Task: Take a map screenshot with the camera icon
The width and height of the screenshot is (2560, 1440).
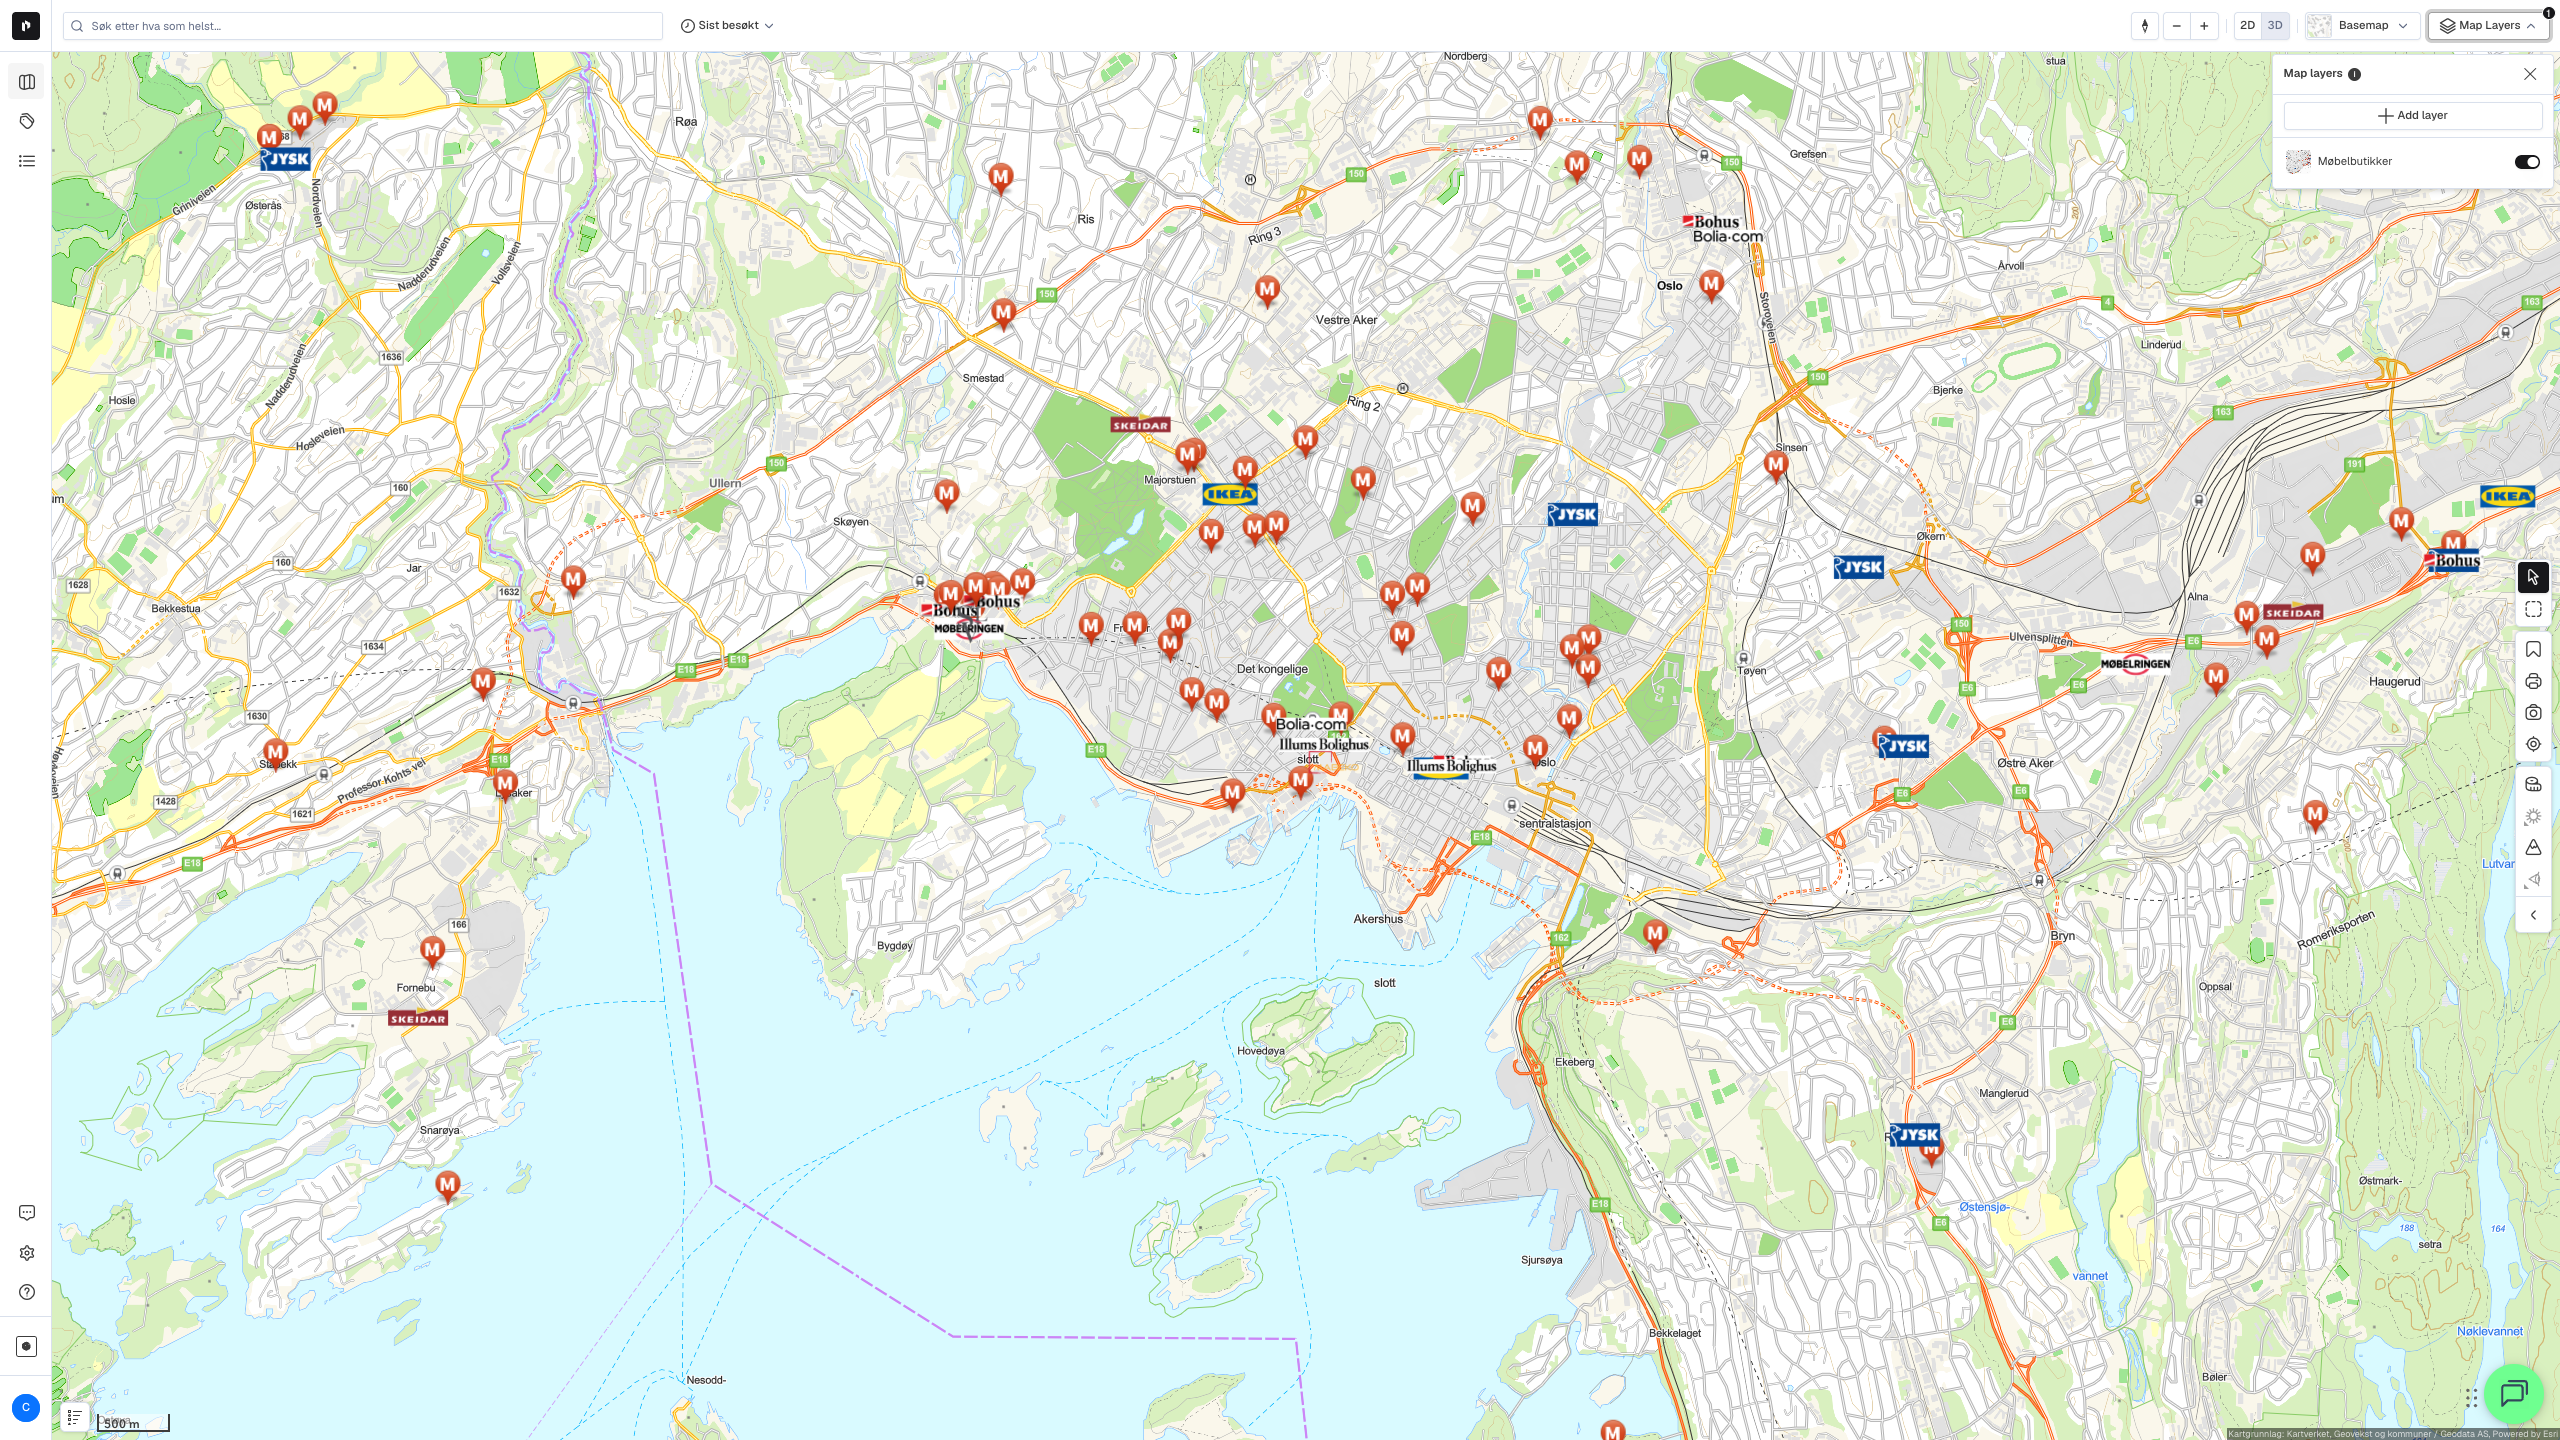Action: [x=2533, y=713]
